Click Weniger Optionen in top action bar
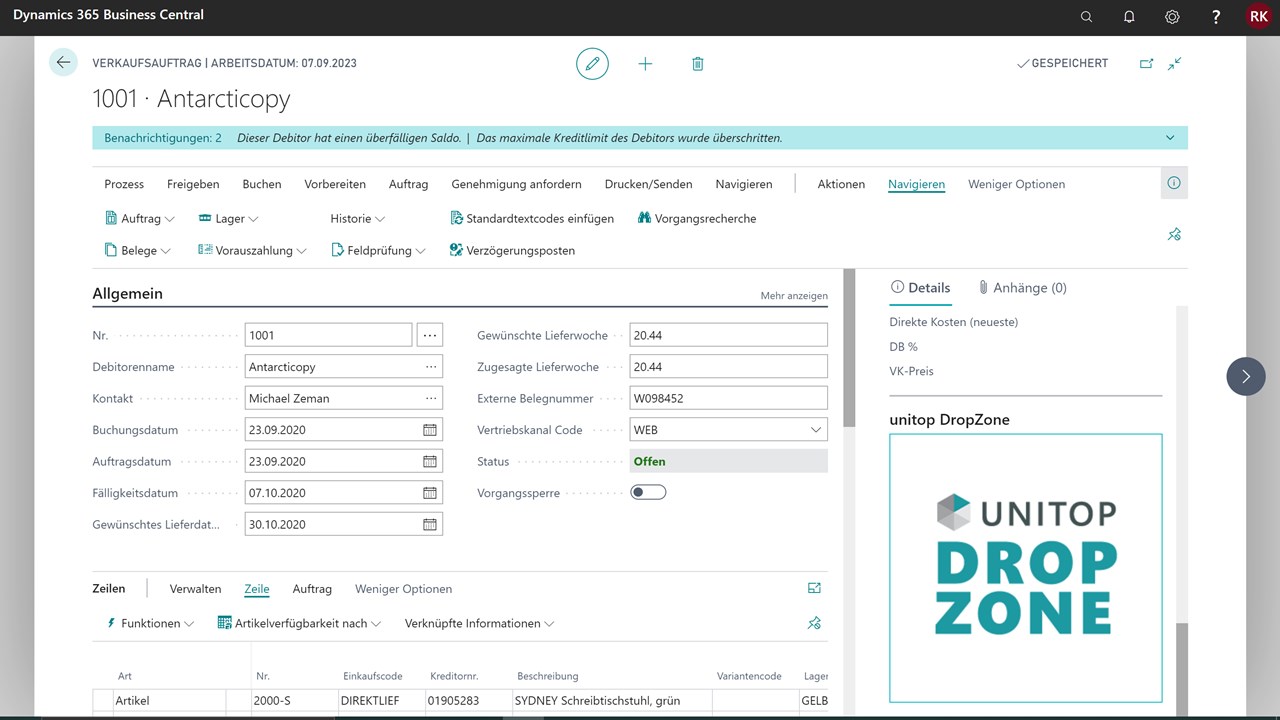 click(1016, 184)
